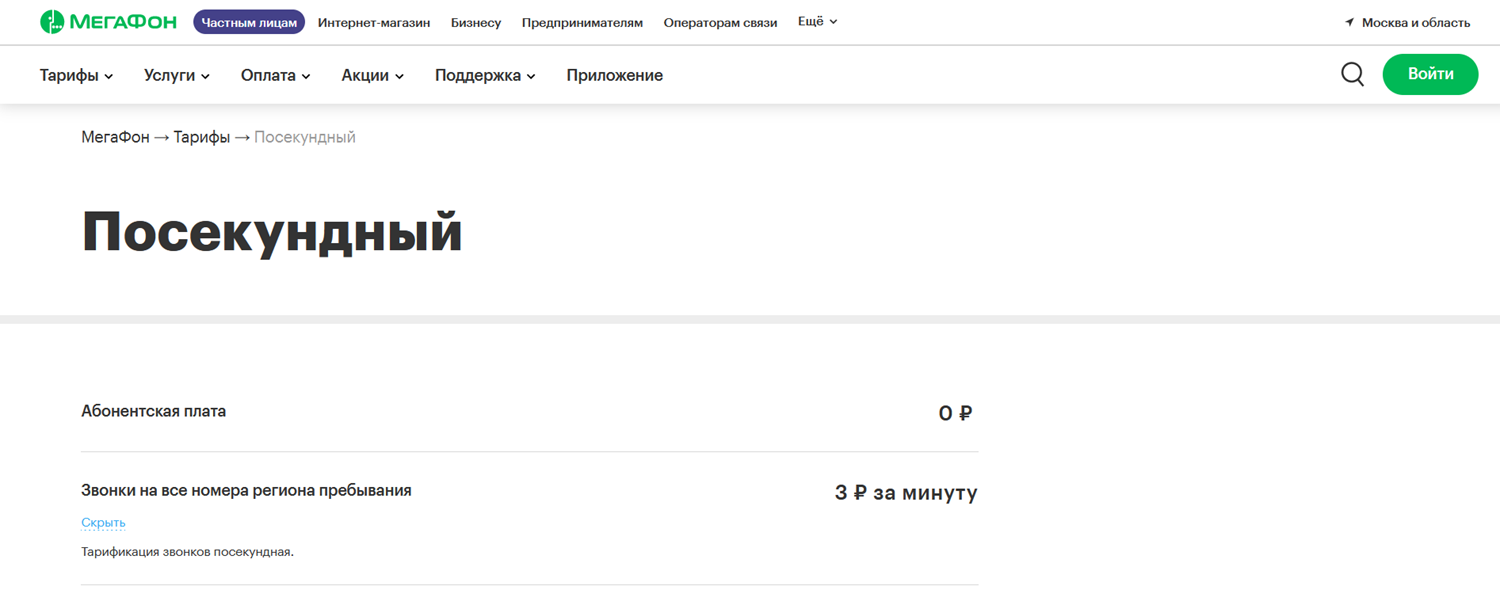Open the Предпринимателям section

point(582,22)
